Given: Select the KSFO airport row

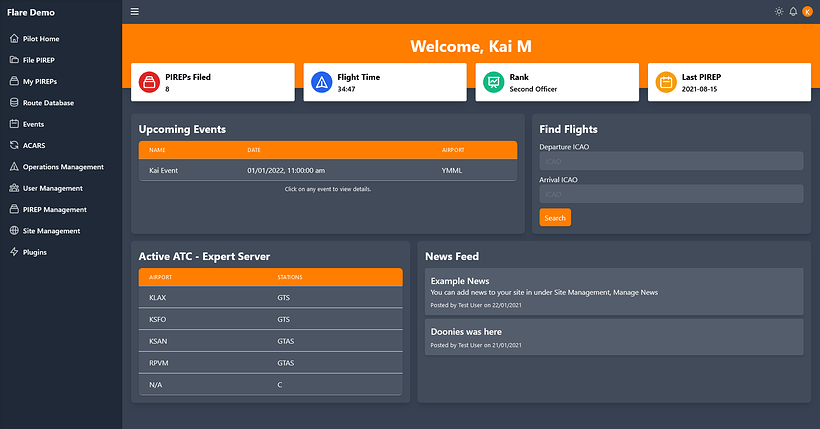Looking at the screenshot, I should point(270,319).
